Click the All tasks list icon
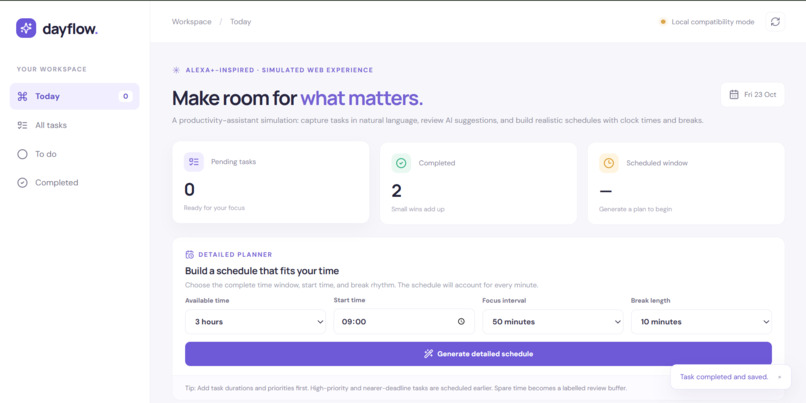The width and height of the screenshot is (806, 403). pyautogui.click(x=22, y=125)
